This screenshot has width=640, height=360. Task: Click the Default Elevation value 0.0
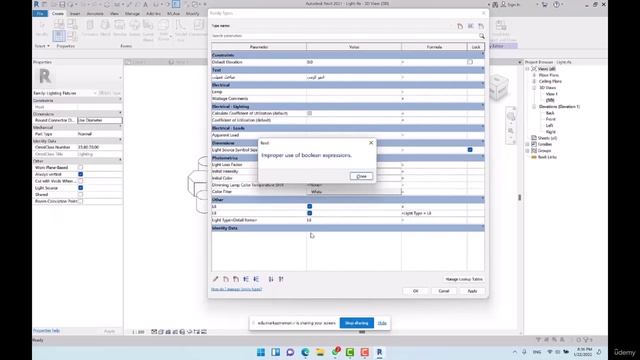310,62
